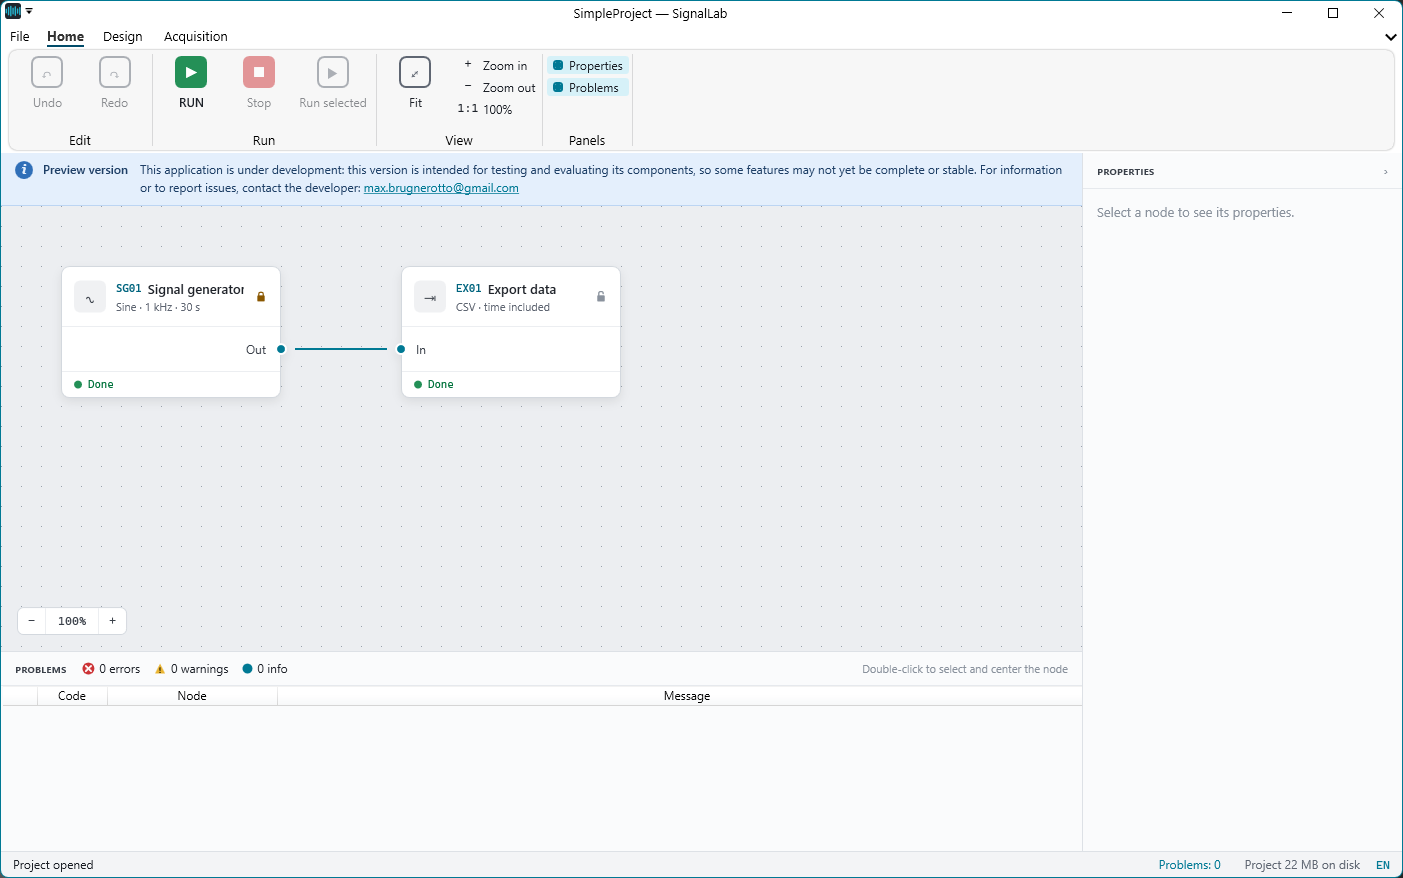Click Project 22 MB on disk status
The width and height of the screenshot is (1403, 878).
pyautogui.click(x=1302, y=865)
